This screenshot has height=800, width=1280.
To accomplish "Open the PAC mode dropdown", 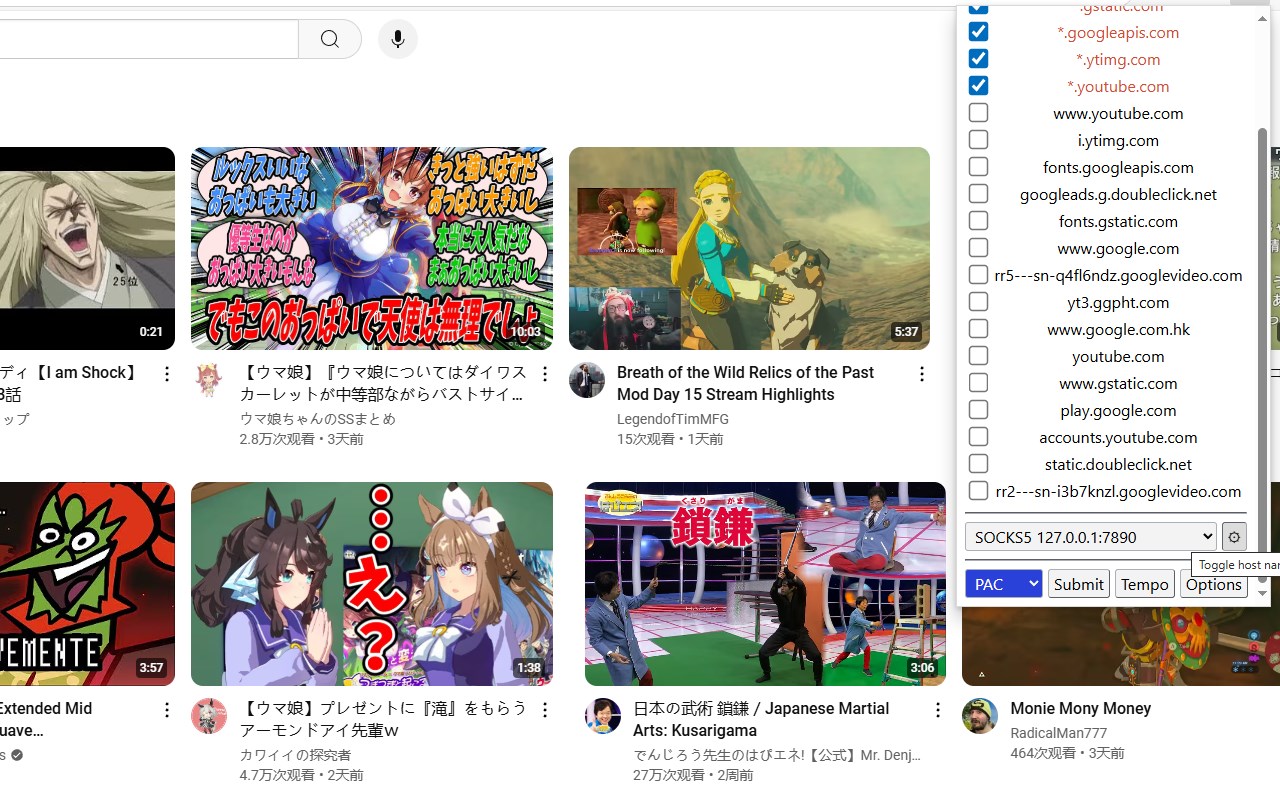I will [1004, 584].
